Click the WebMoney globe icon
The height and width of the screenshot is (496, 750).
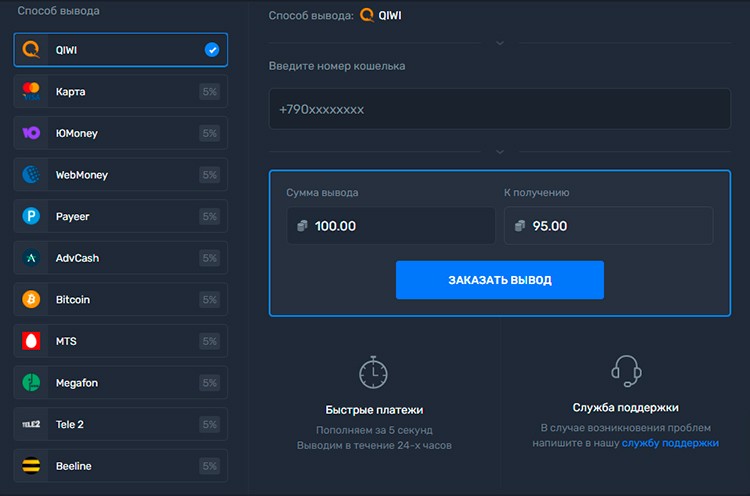click(31, 175)
